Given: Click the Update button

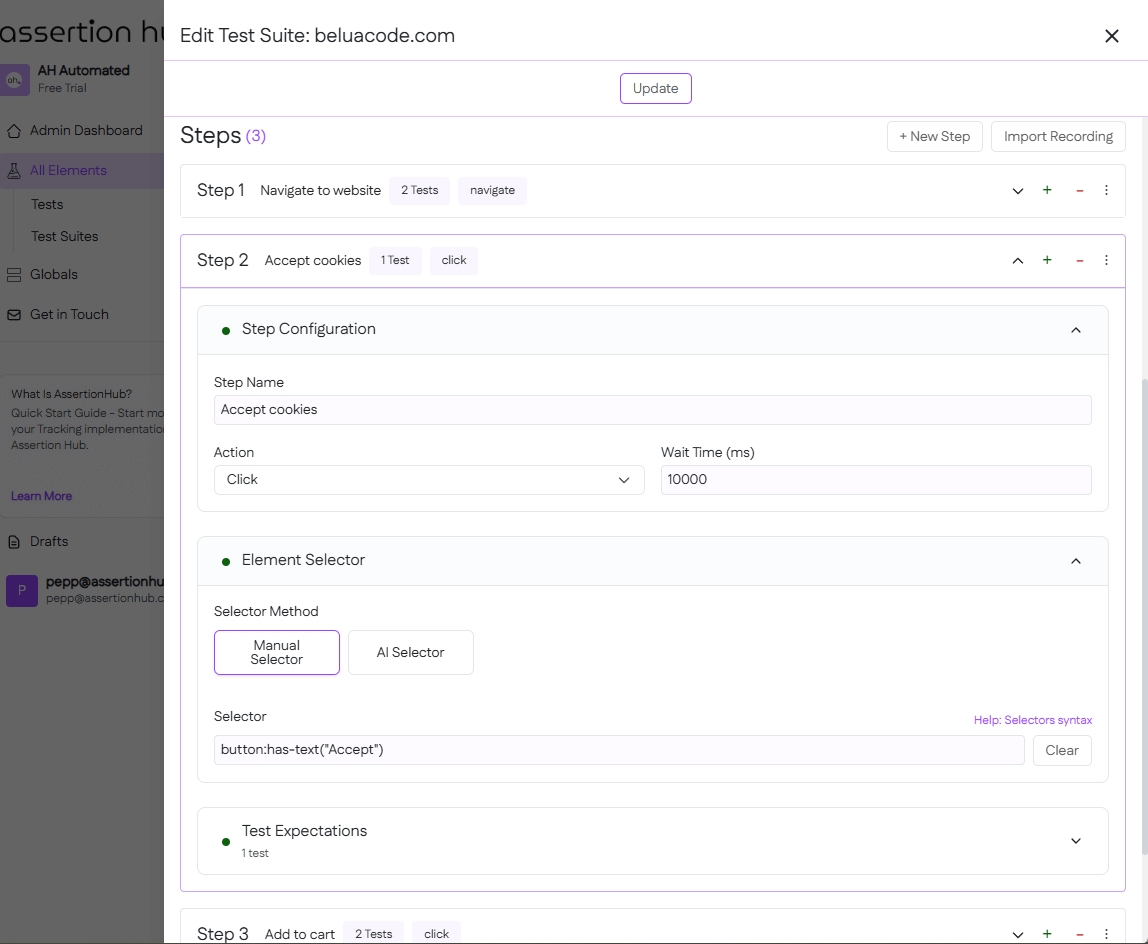Looking at the screenshot, I should click(655, 88).
